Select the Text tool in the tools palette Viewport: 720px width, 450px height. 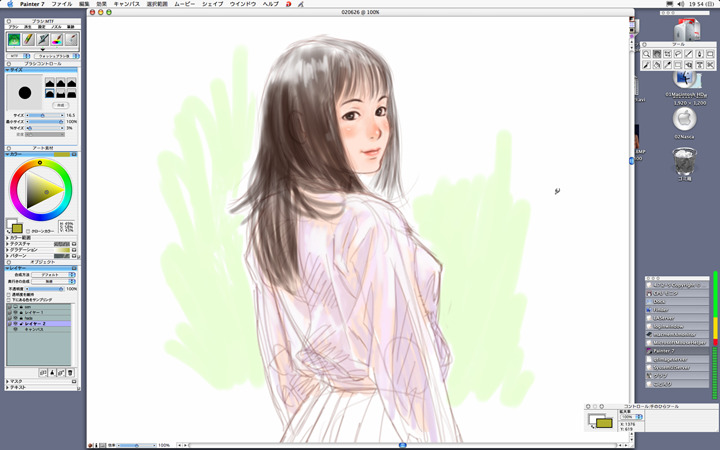click(699, 65)
